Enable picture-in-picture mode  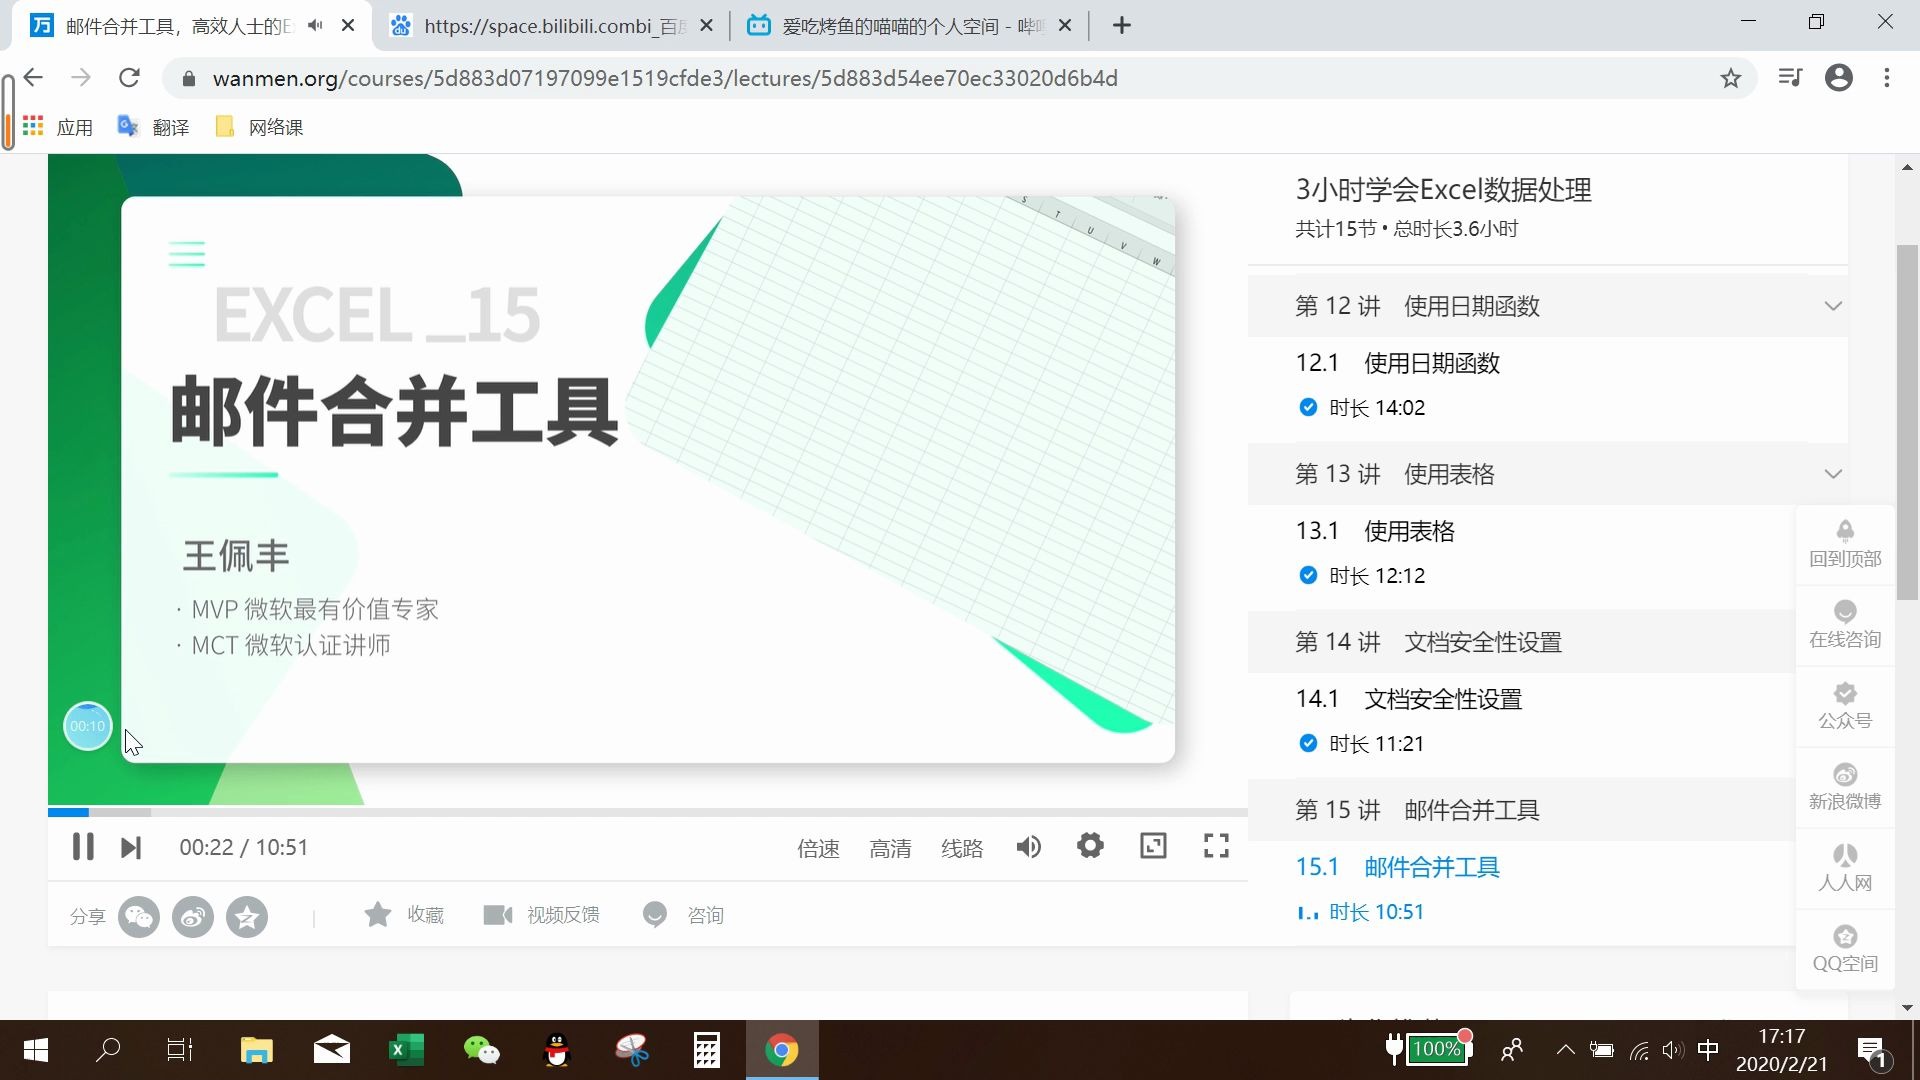tap(1152, 845)
